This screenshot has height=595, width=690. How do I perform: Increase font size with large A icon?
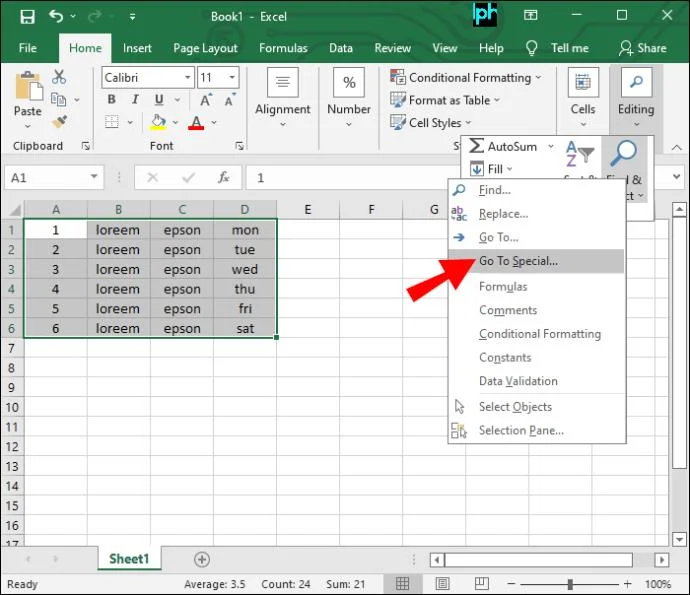[206, 100]
